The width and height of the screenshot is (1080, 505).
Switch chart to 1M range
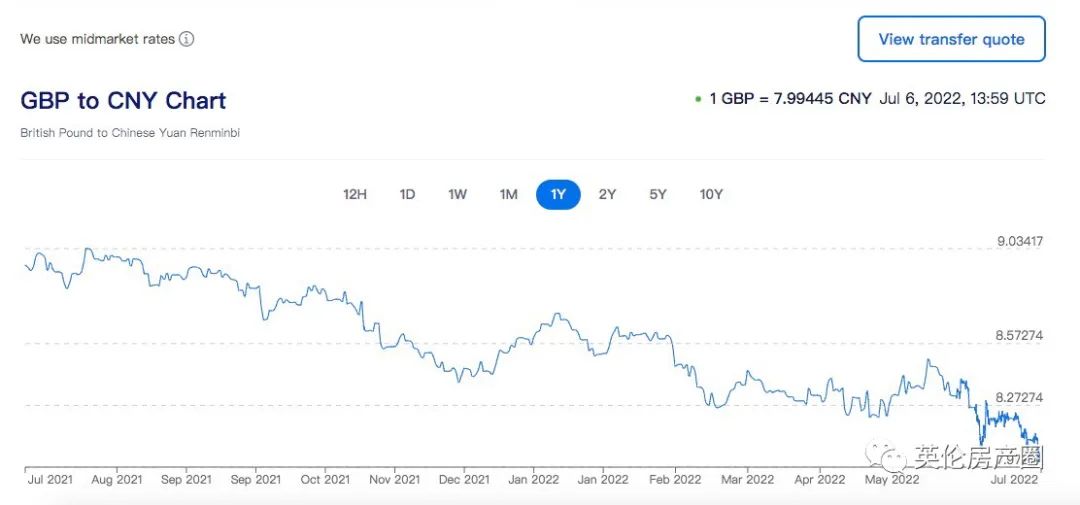point(508,194)
